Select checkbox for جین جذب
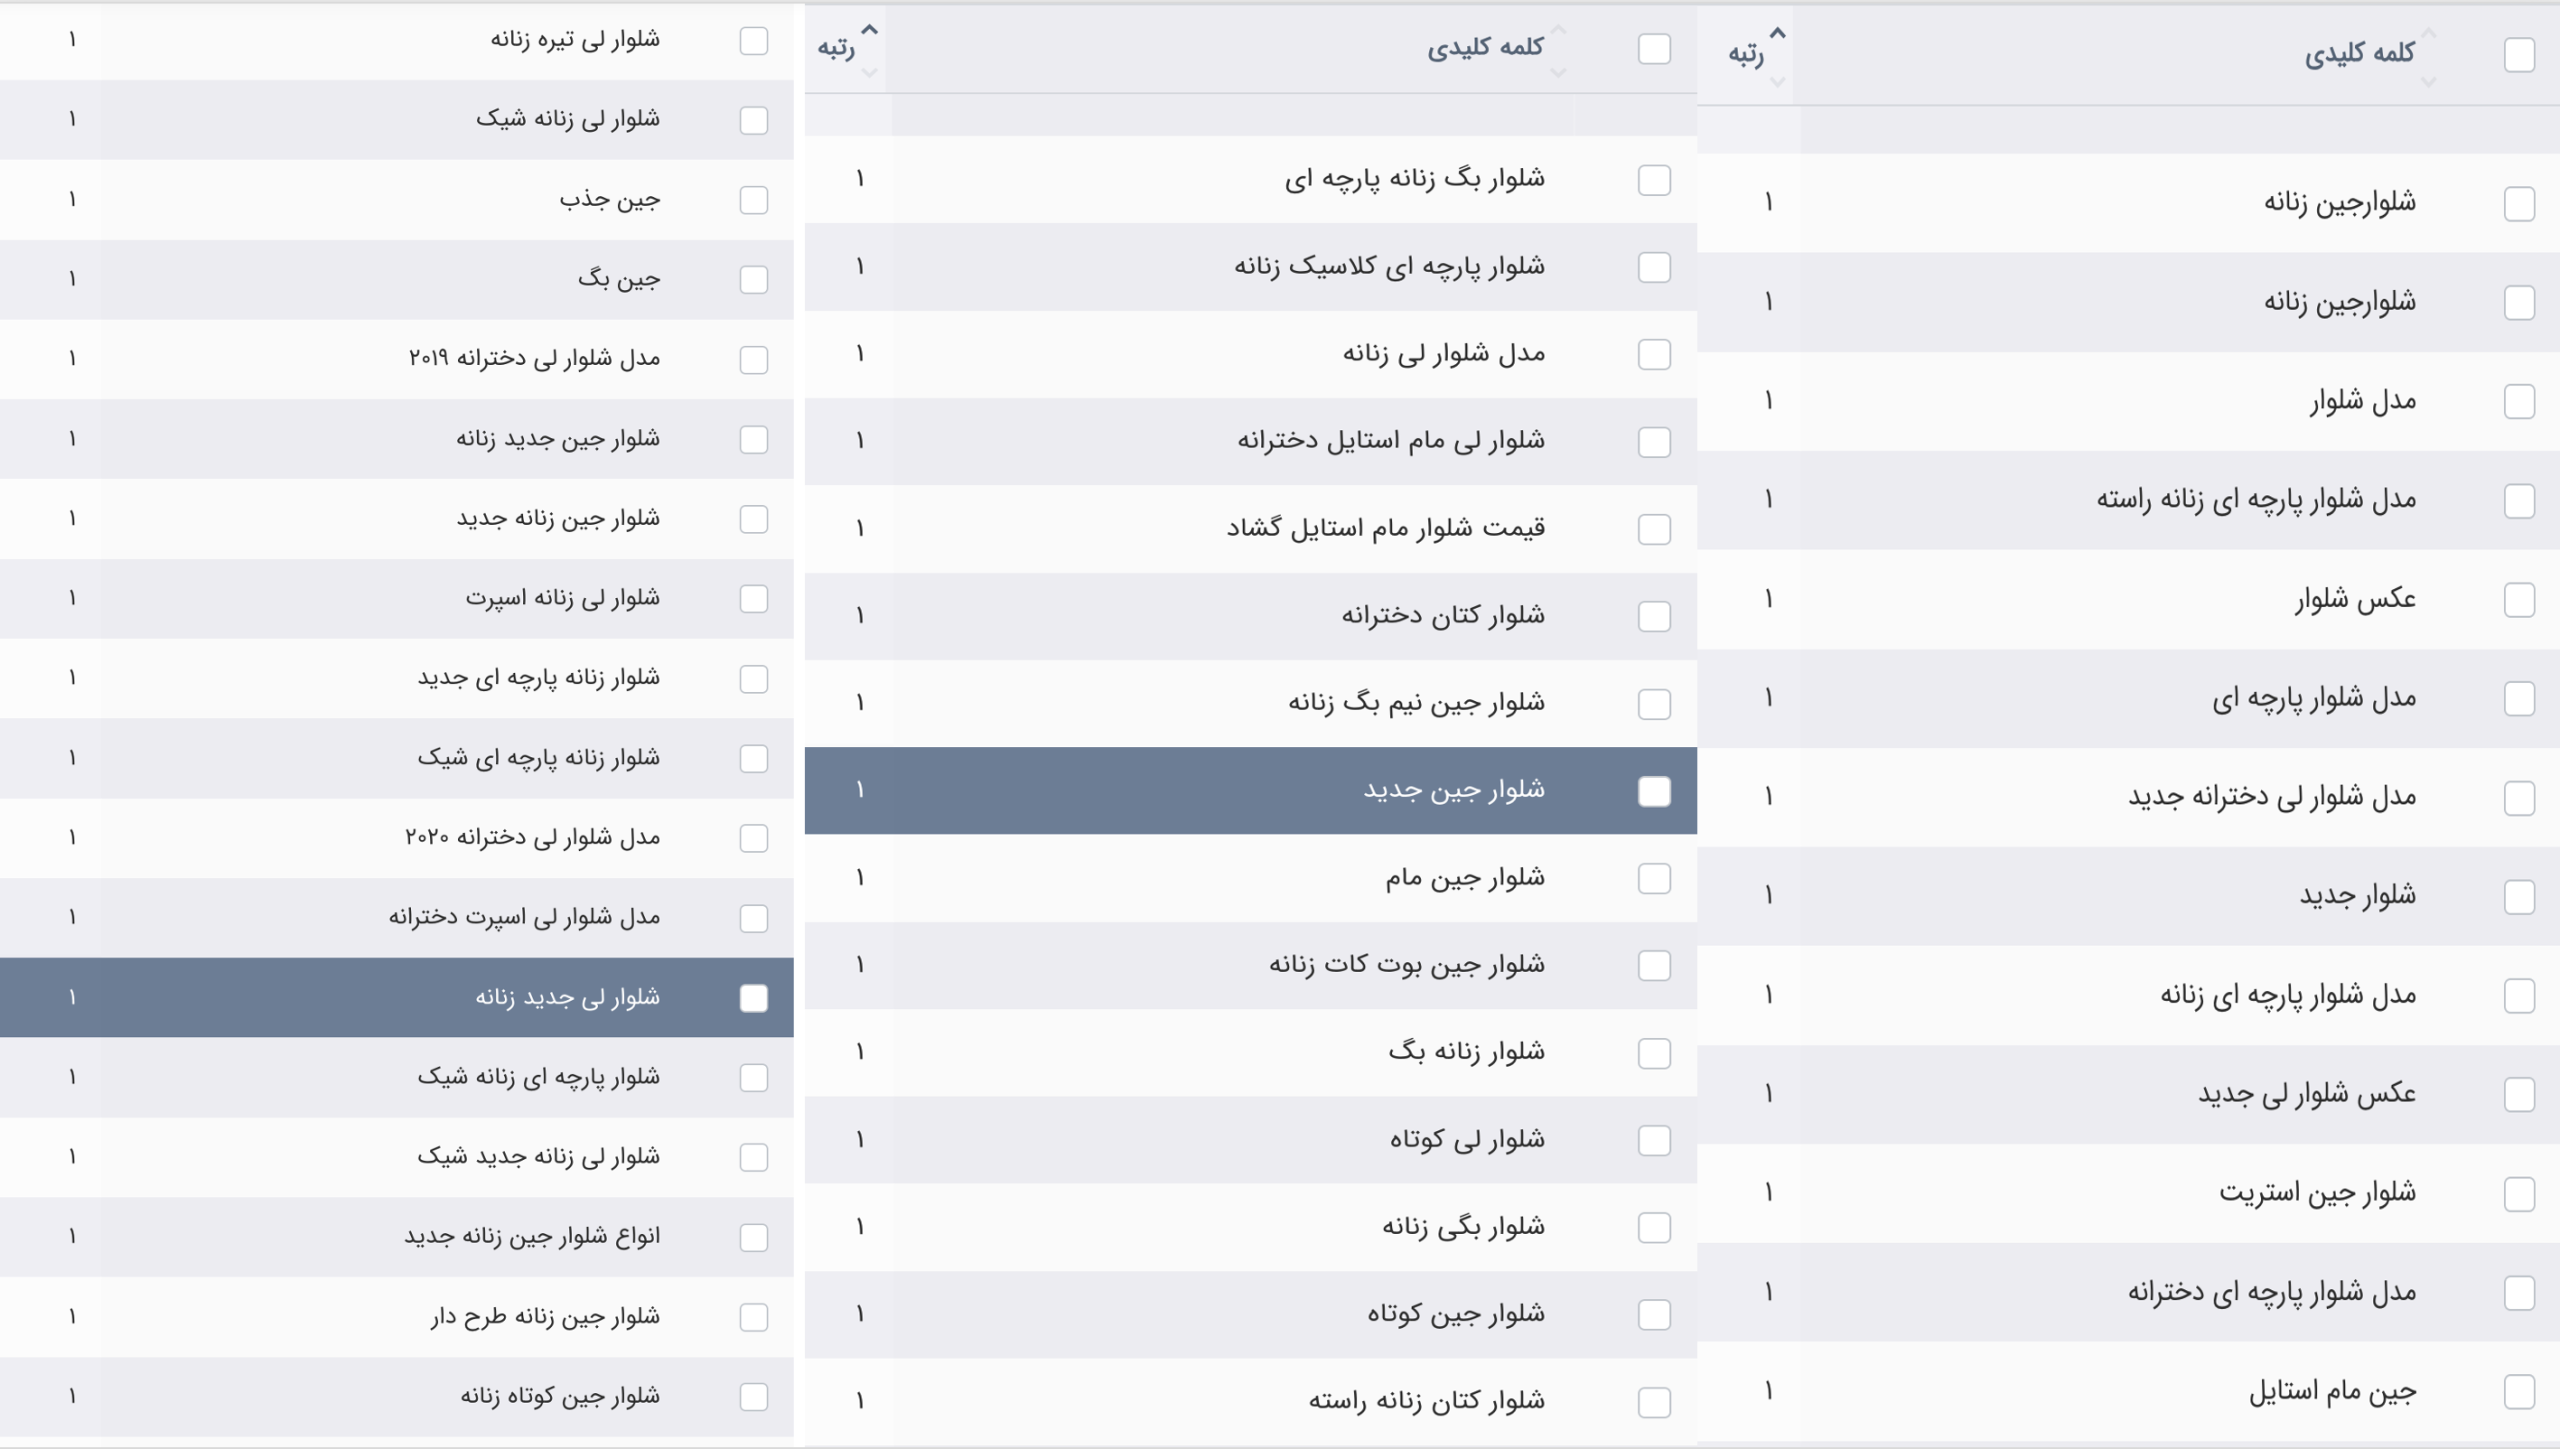The width and height of the screenshot is (2560, 1449). (753, 200)
